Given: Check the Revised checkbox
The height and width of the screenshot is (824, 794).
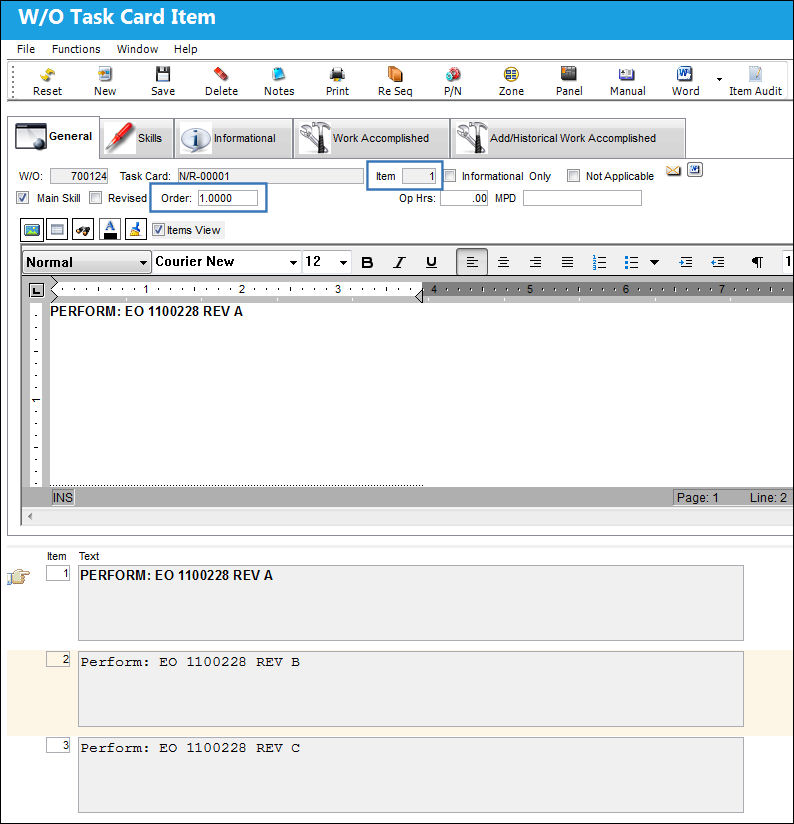Looking at the screenshot, I should tap(95, 198).
